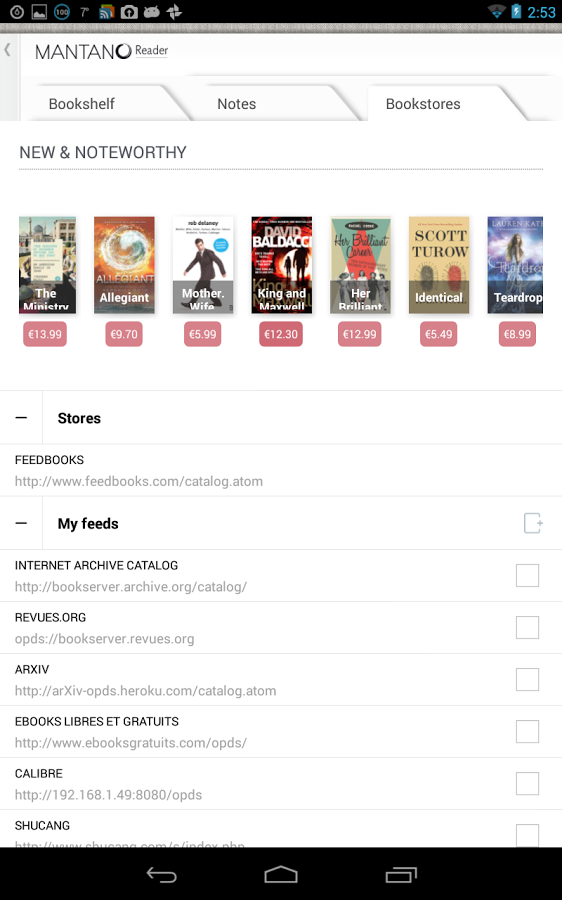Switch to the Notes tab
Image resolution: width=562 pixels, height=900 pixels.
coord(237,104)
